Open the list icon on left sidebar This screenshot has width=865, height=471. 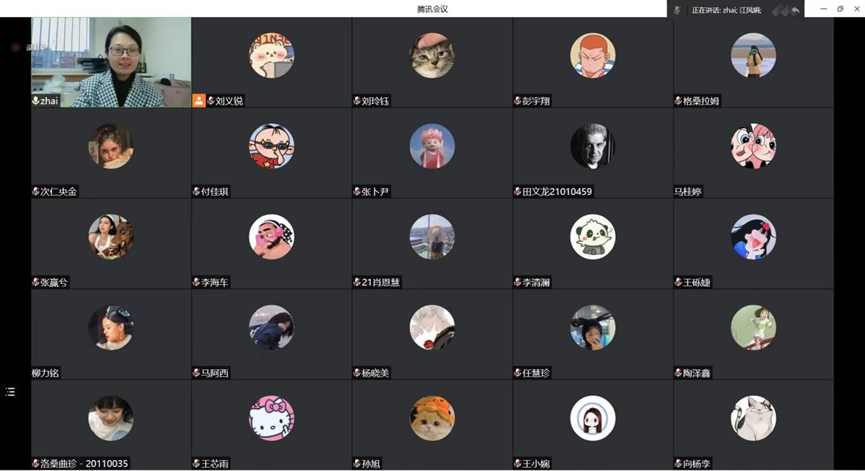pos(10,392)
